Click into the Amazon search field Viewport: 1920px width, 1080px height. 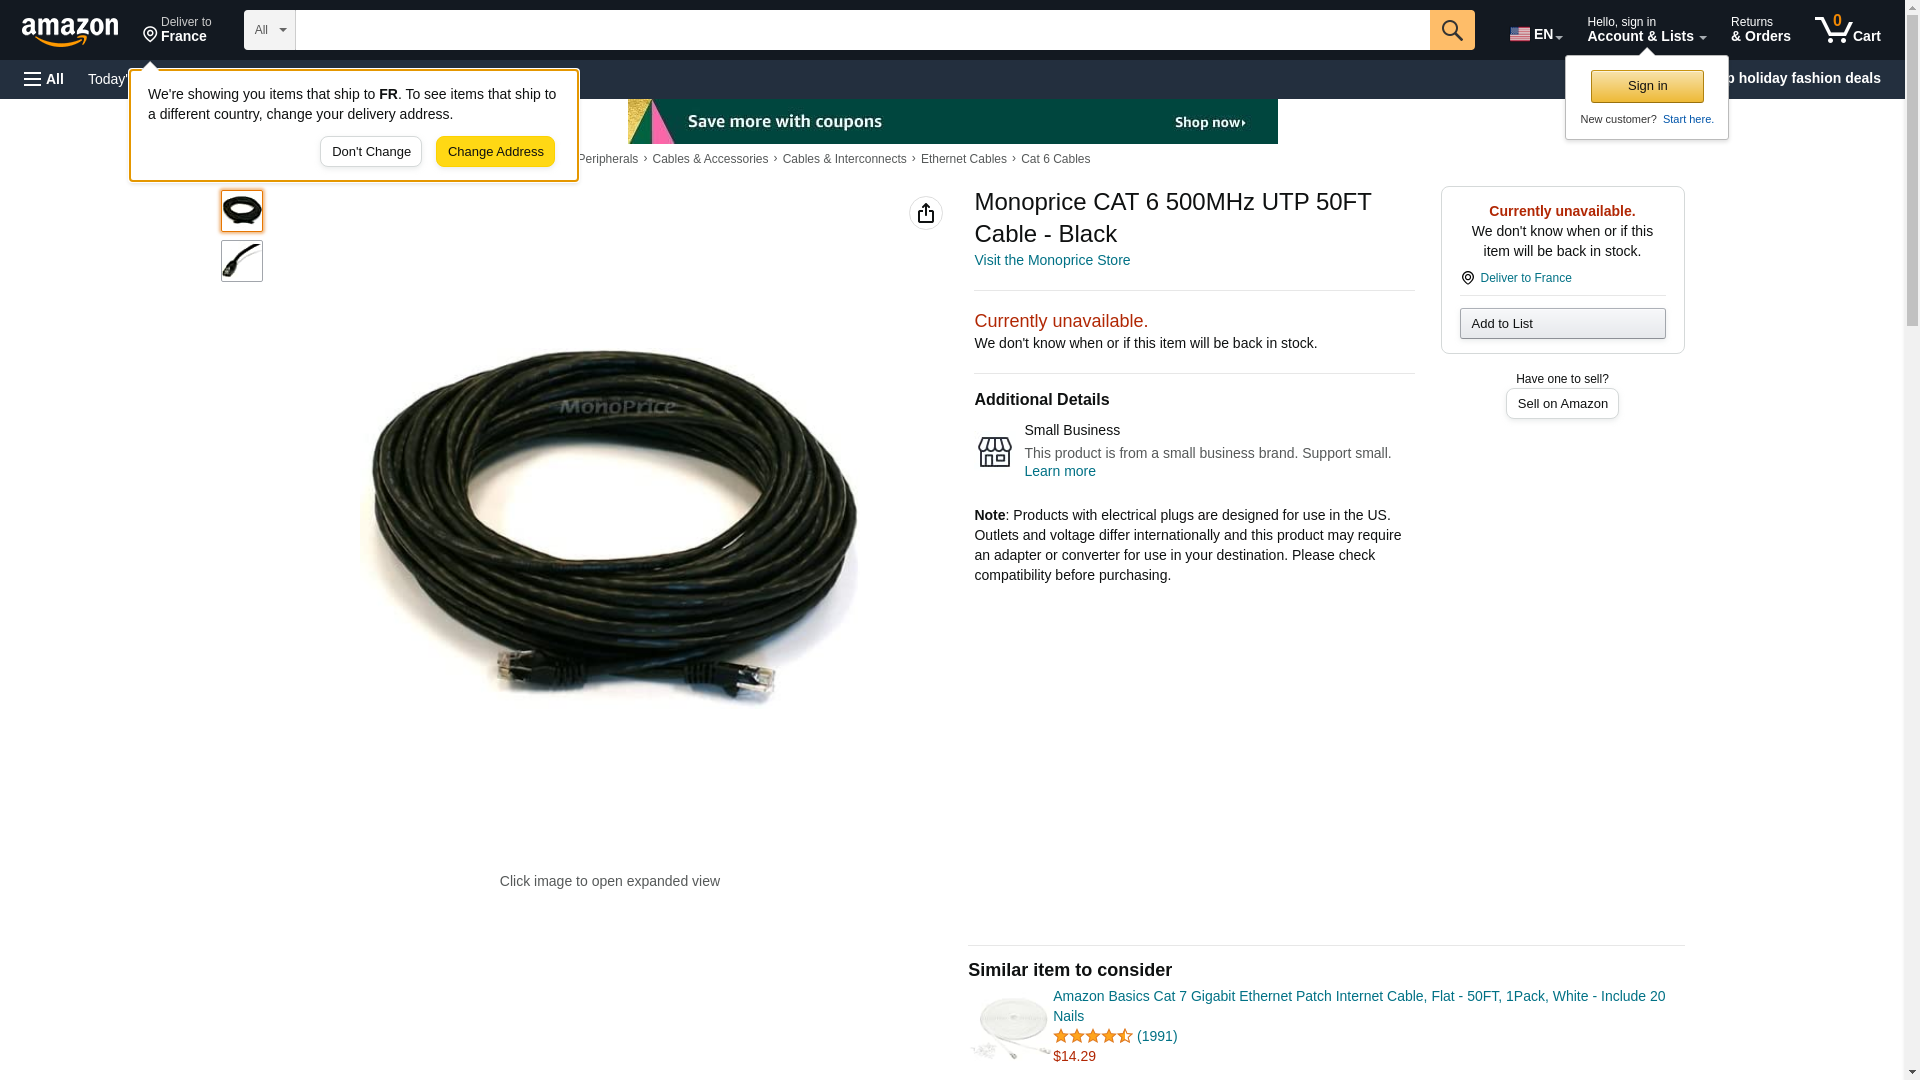coord(862,30)
